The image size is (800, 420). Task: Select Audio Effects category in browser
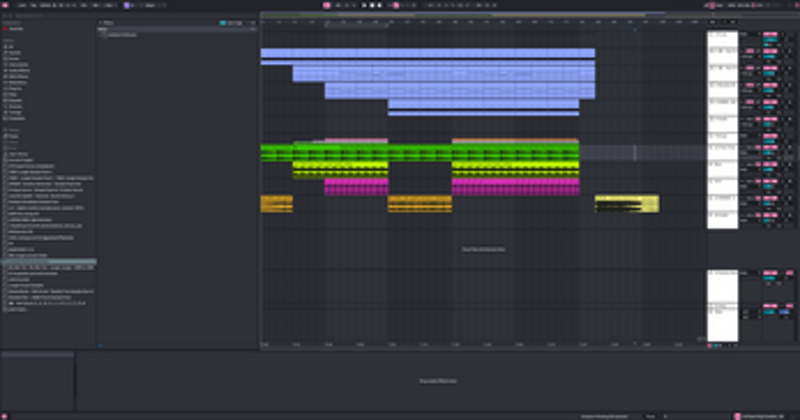click(x=16, y=70)
